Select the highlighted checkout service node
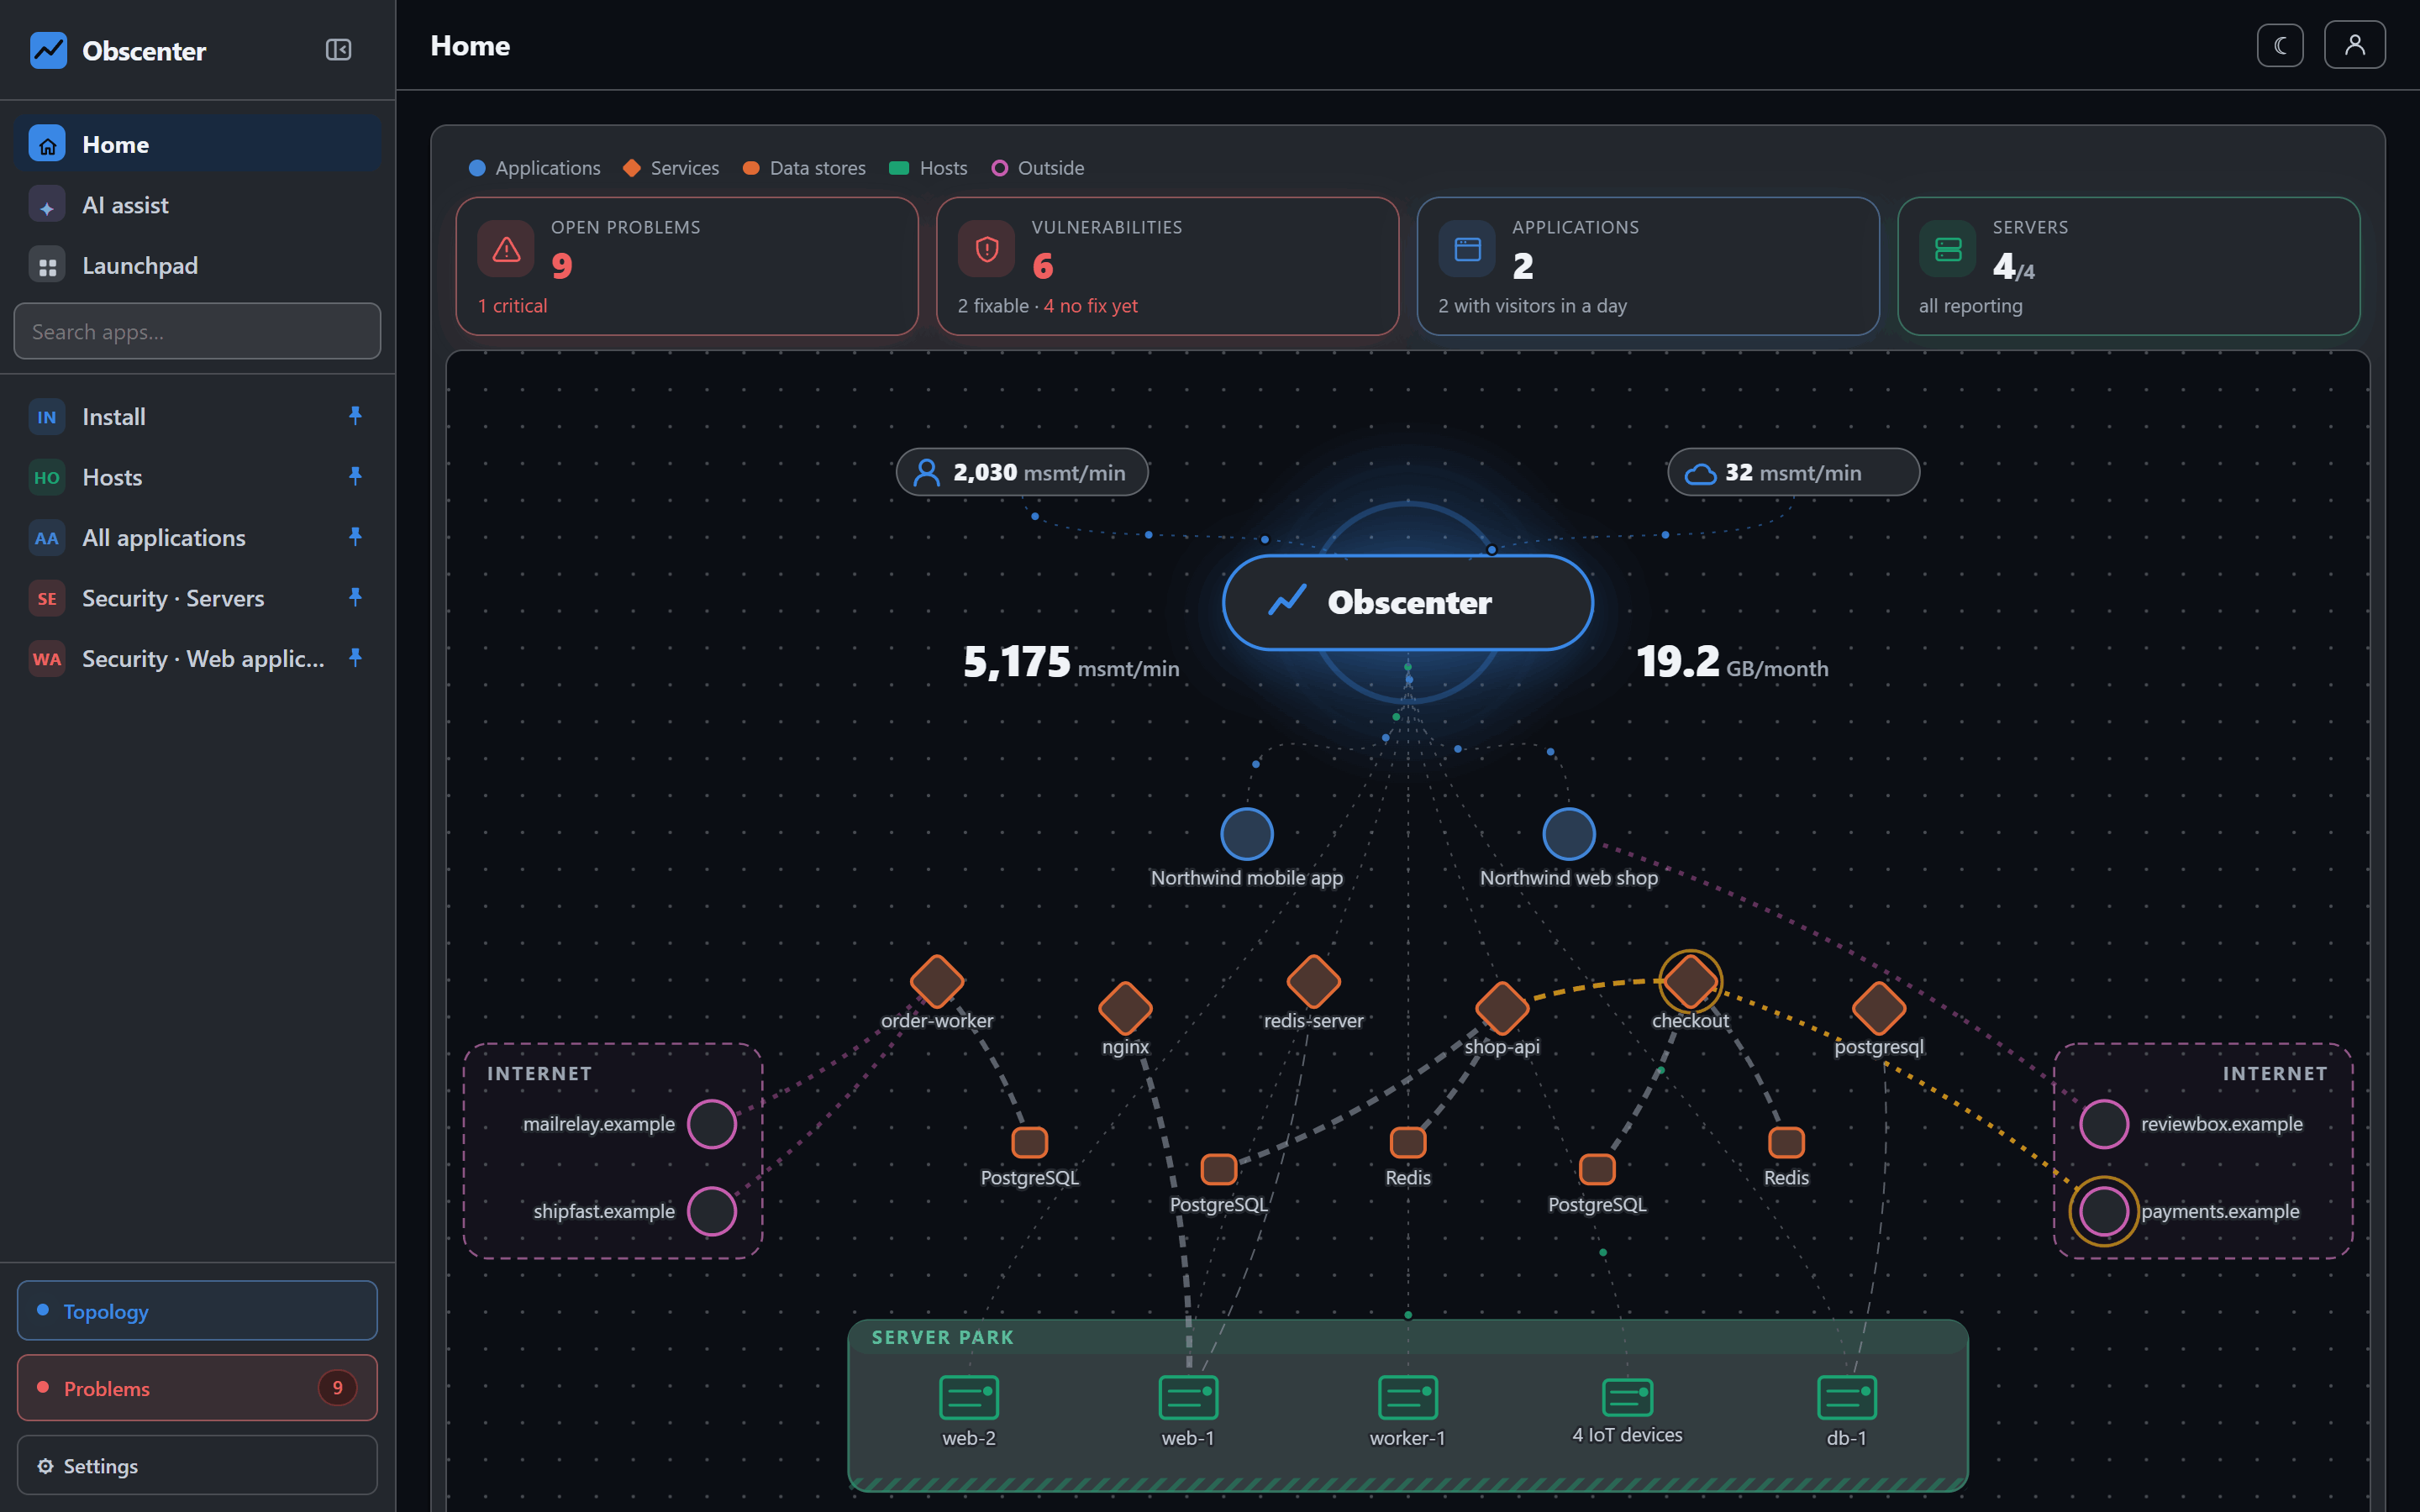The width and height of the screenshot is (2420, 1512). click(x=1690, y=981)
